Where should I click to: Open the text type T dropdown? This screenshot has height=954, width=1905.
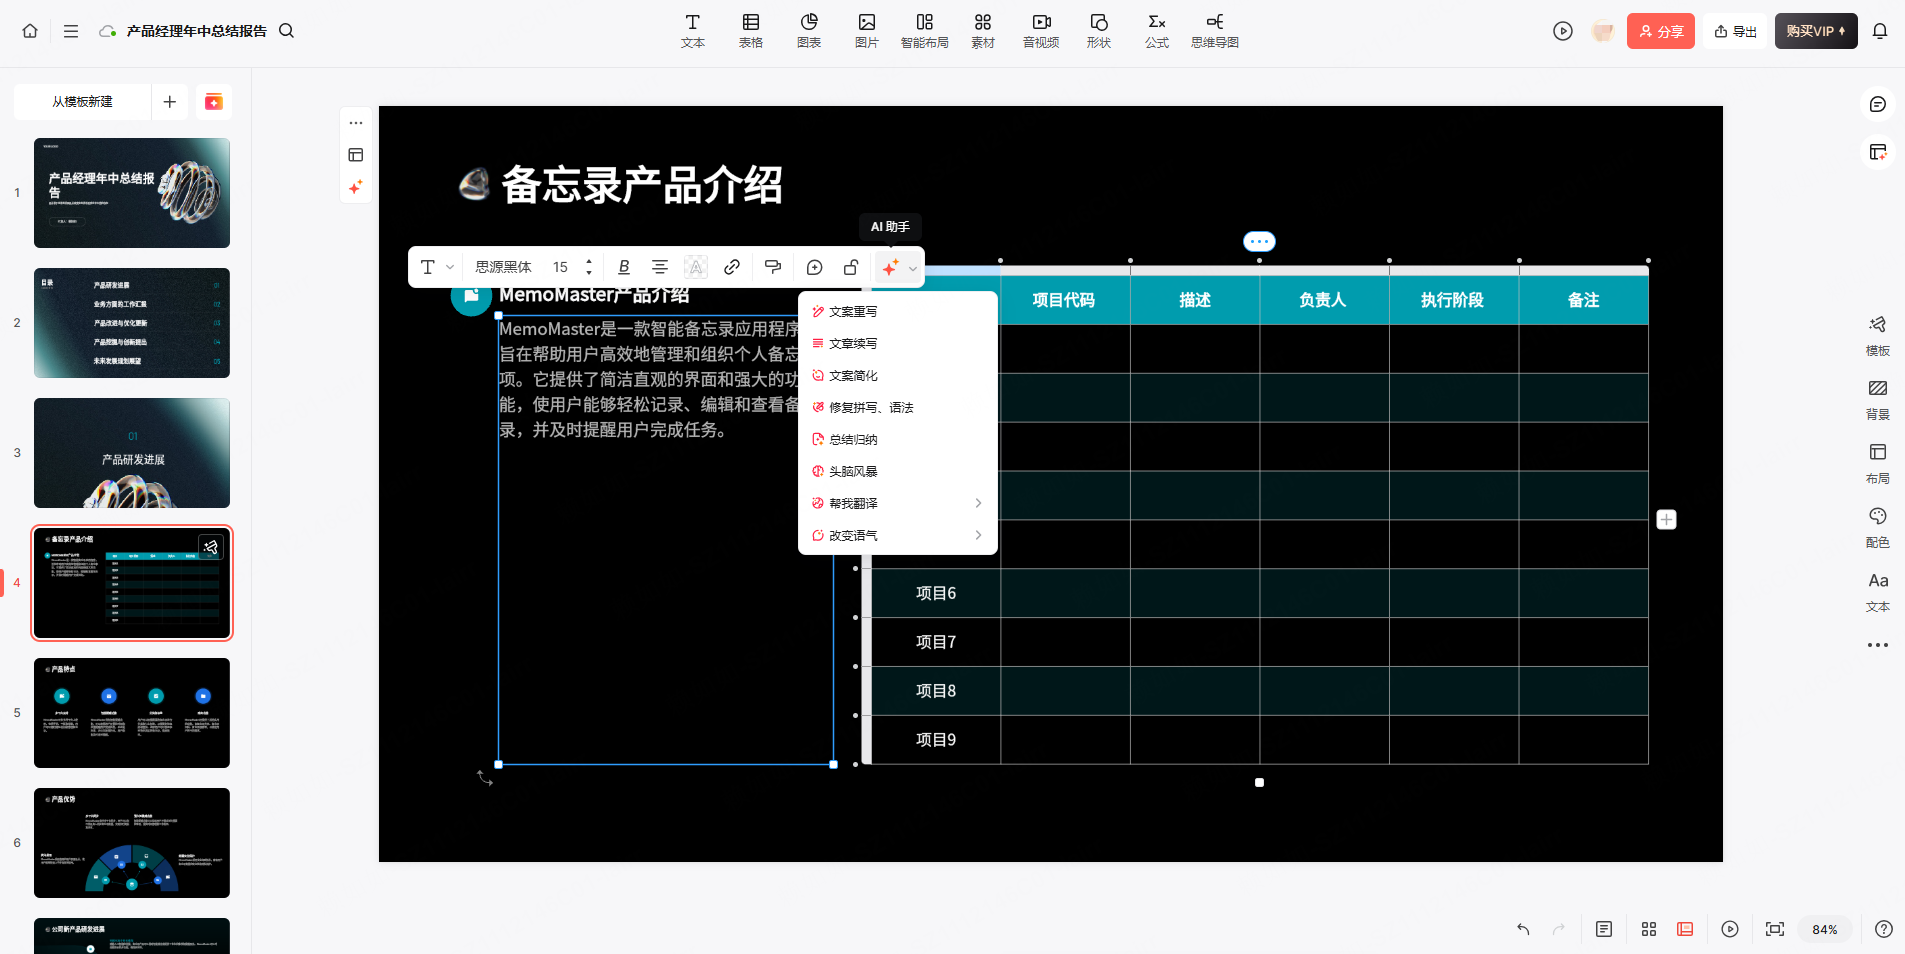point(437,267)
